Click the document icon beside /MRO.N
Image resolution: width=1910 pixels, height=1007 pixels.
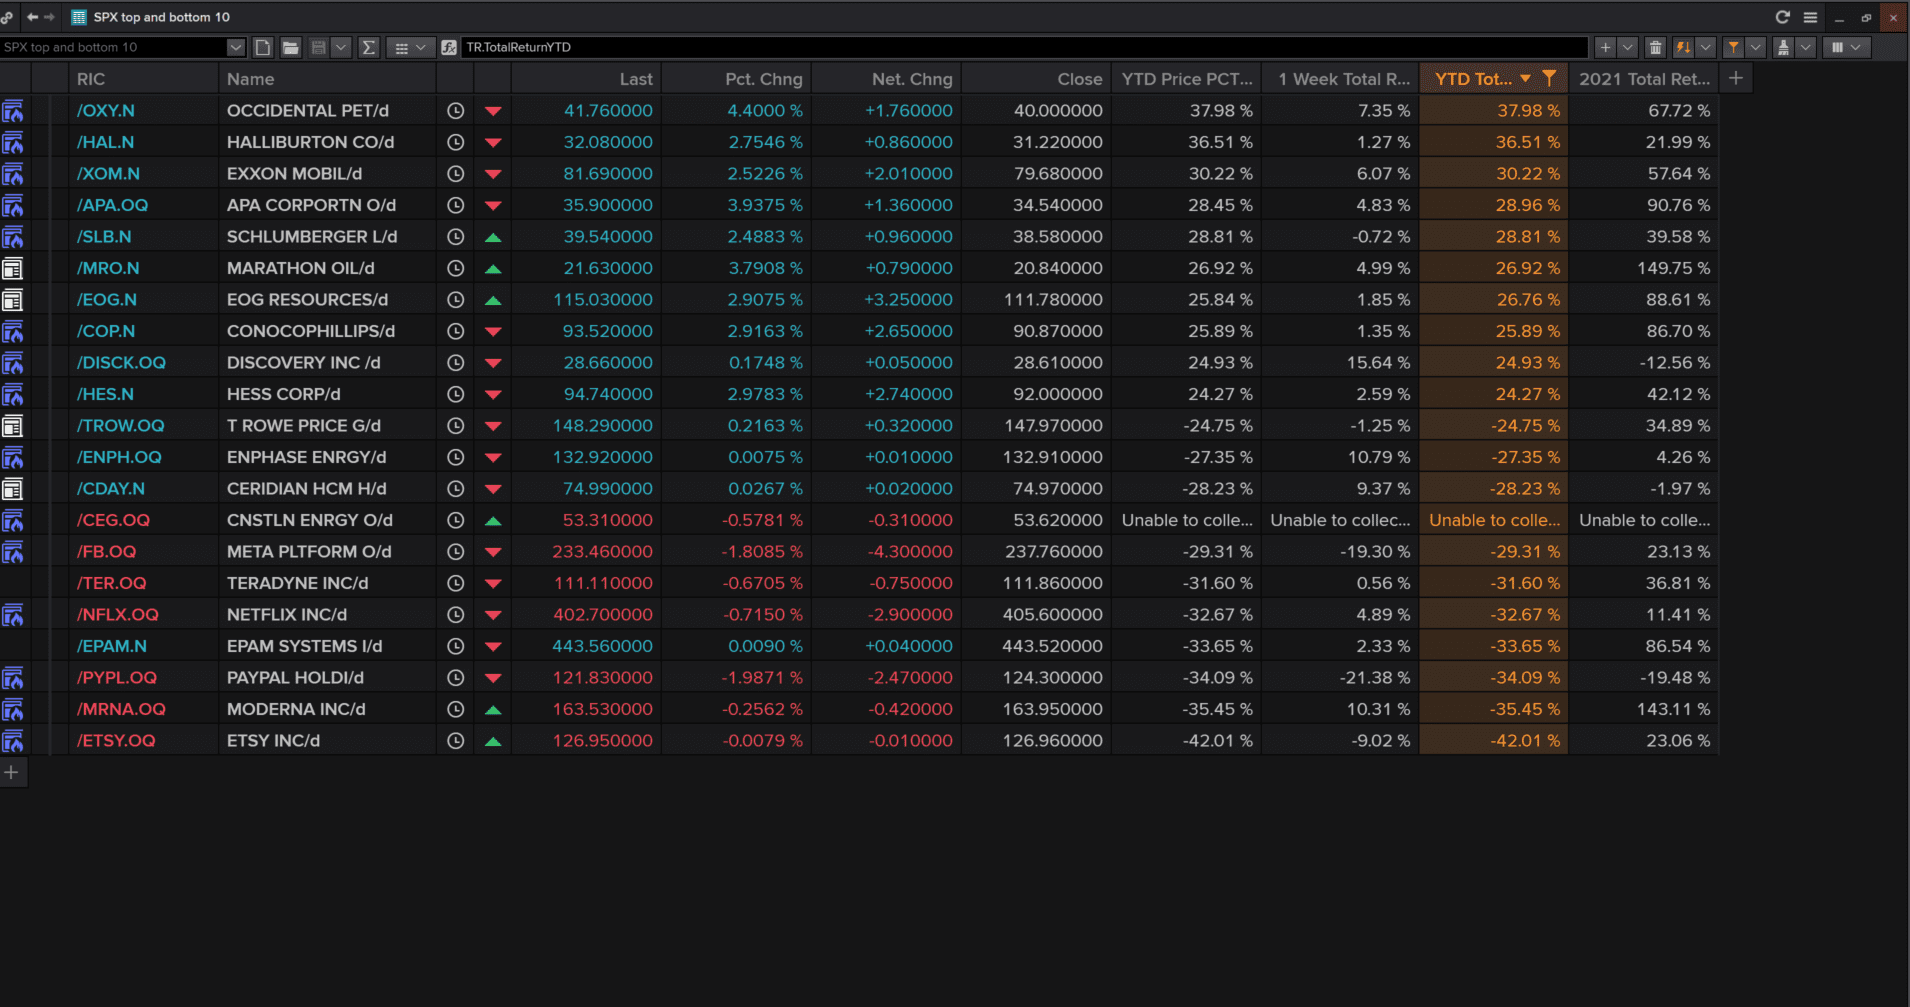coord(13,268)
